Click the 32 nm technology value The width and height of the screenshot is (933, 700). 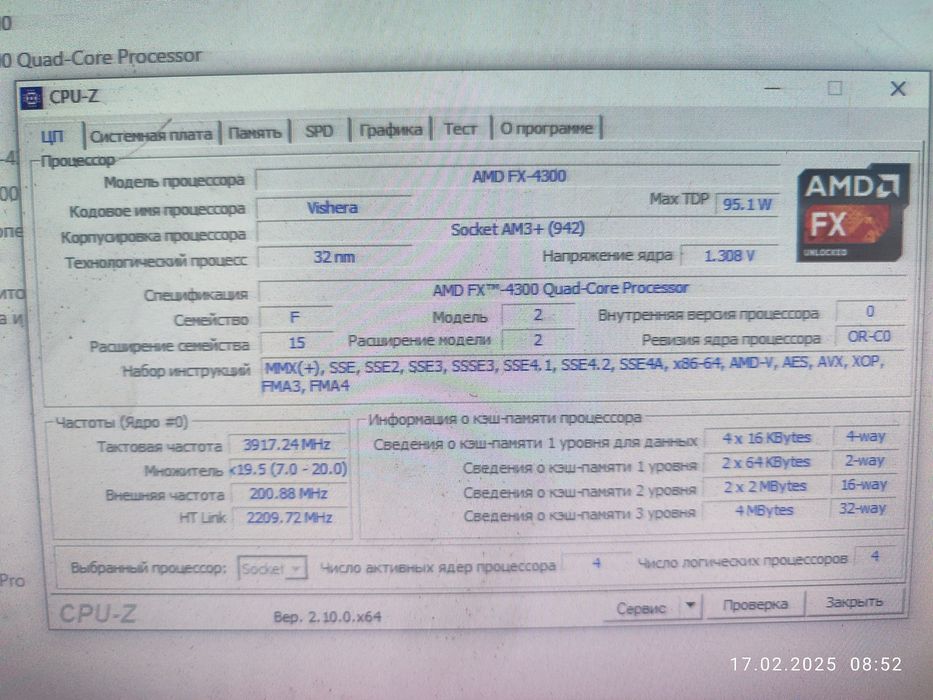(x=334, y=257)
